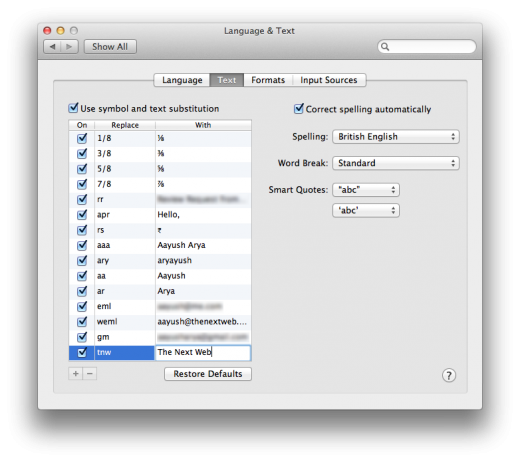520x462 pixels.
Task: Select the 'Hello,' replacement cell
Action: tap(203, 215)
